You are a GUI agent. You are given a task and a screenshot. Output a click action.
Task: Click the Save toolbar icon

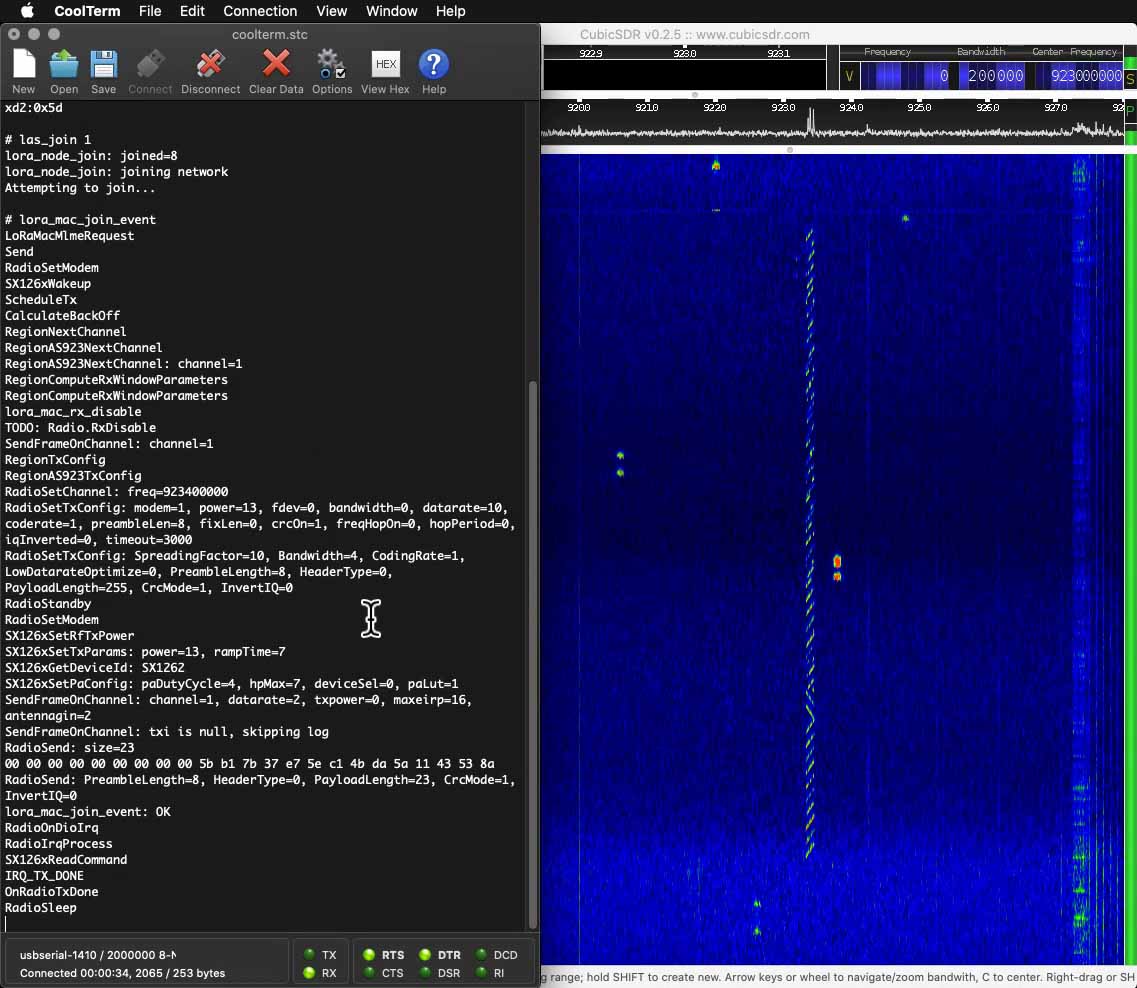click(104, 66)
